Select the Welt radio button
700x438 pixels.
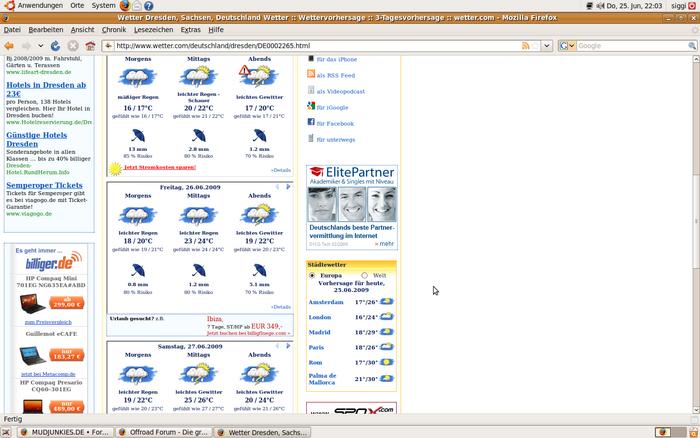[364, 275]
